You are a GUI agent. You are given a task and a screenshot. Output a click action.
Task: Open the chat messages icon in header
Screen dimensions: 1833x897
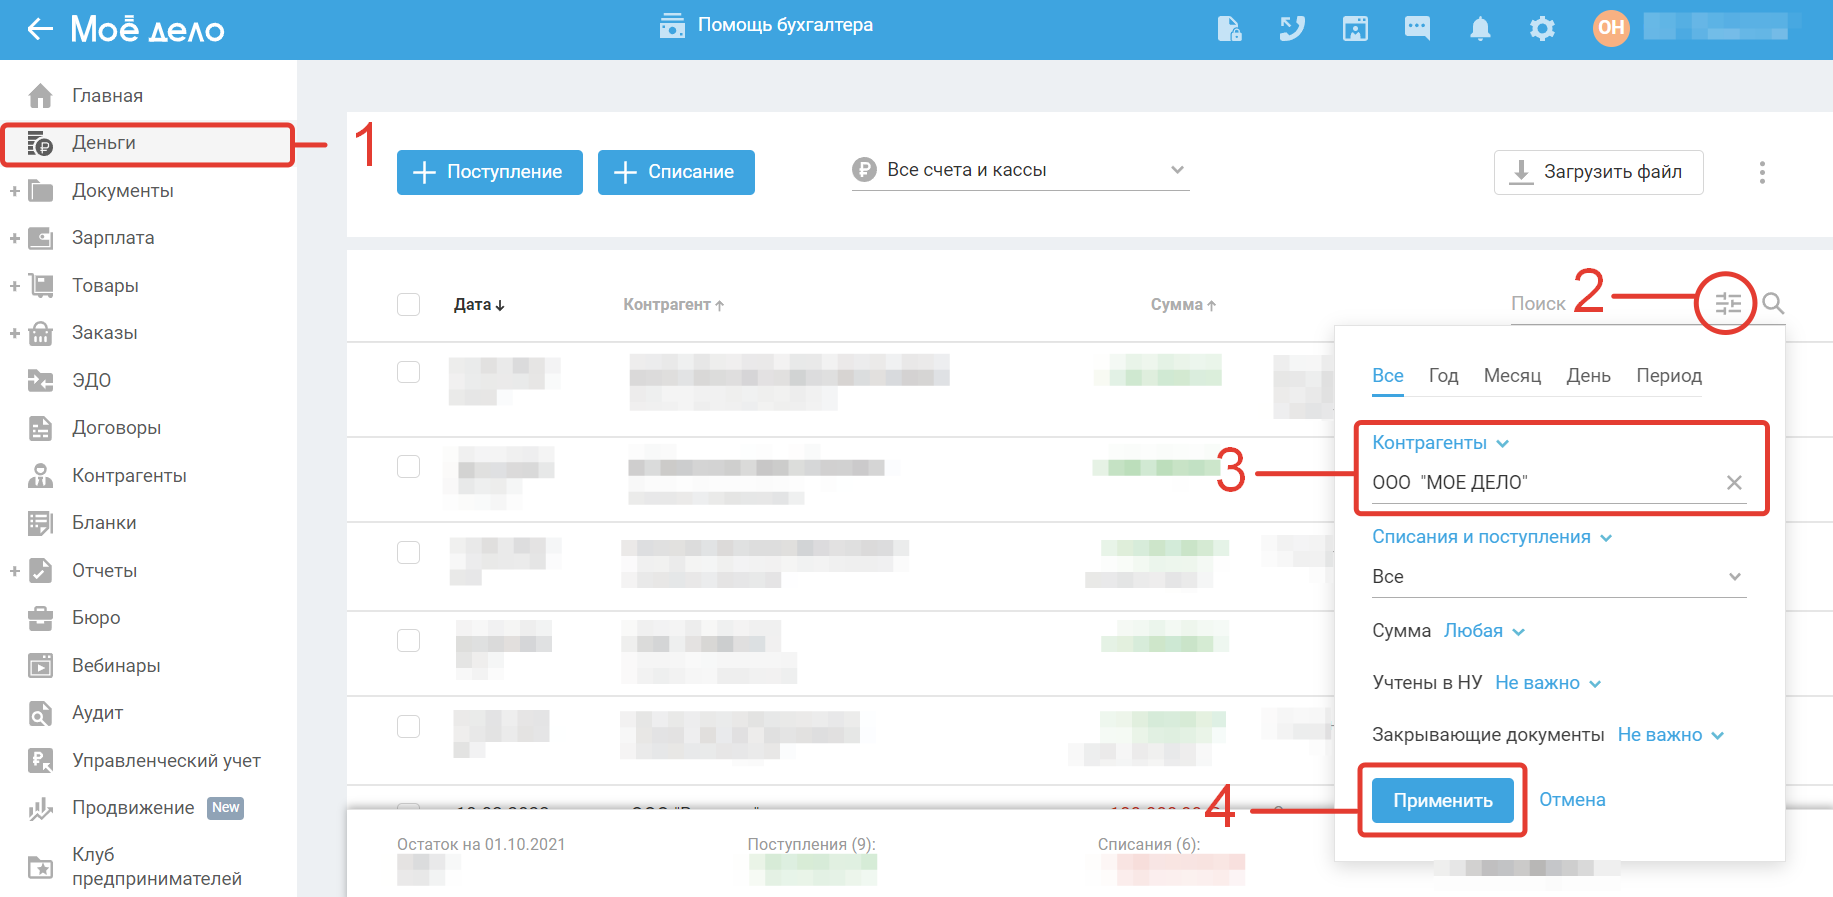click(x=1417, y=28)
